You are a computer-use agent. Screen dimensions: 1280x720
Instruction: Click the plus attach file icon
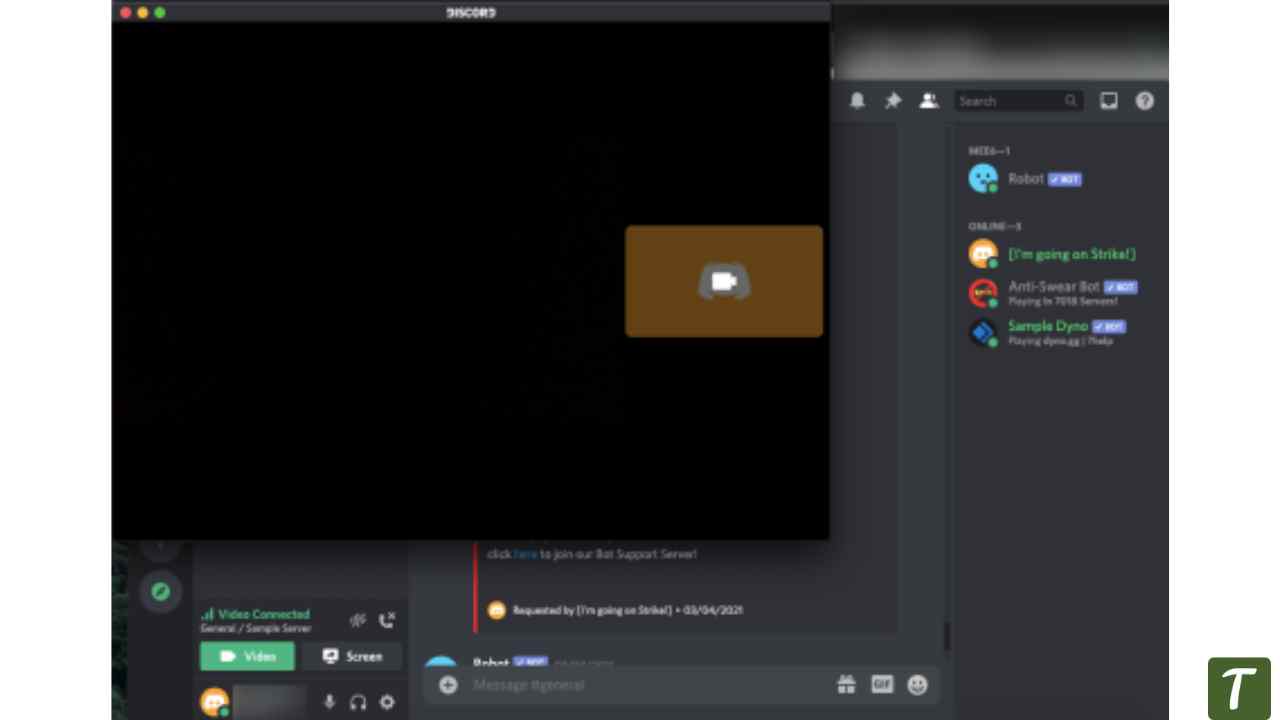click(x=448, y=685)
